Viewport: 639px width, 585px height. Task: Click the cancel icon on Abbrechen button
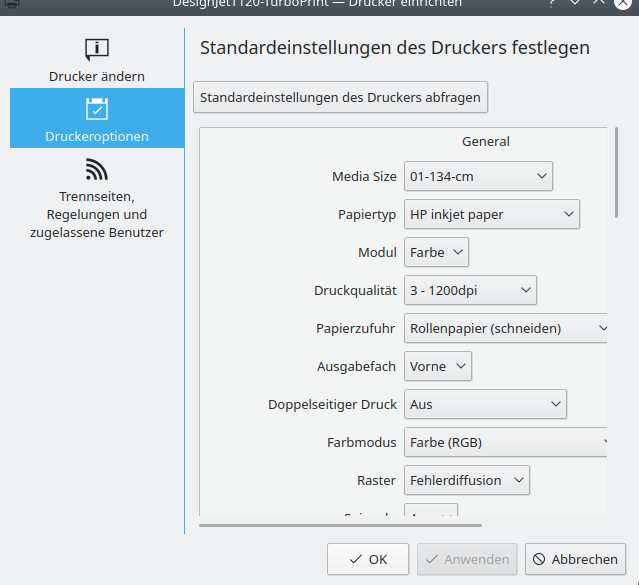538,560
